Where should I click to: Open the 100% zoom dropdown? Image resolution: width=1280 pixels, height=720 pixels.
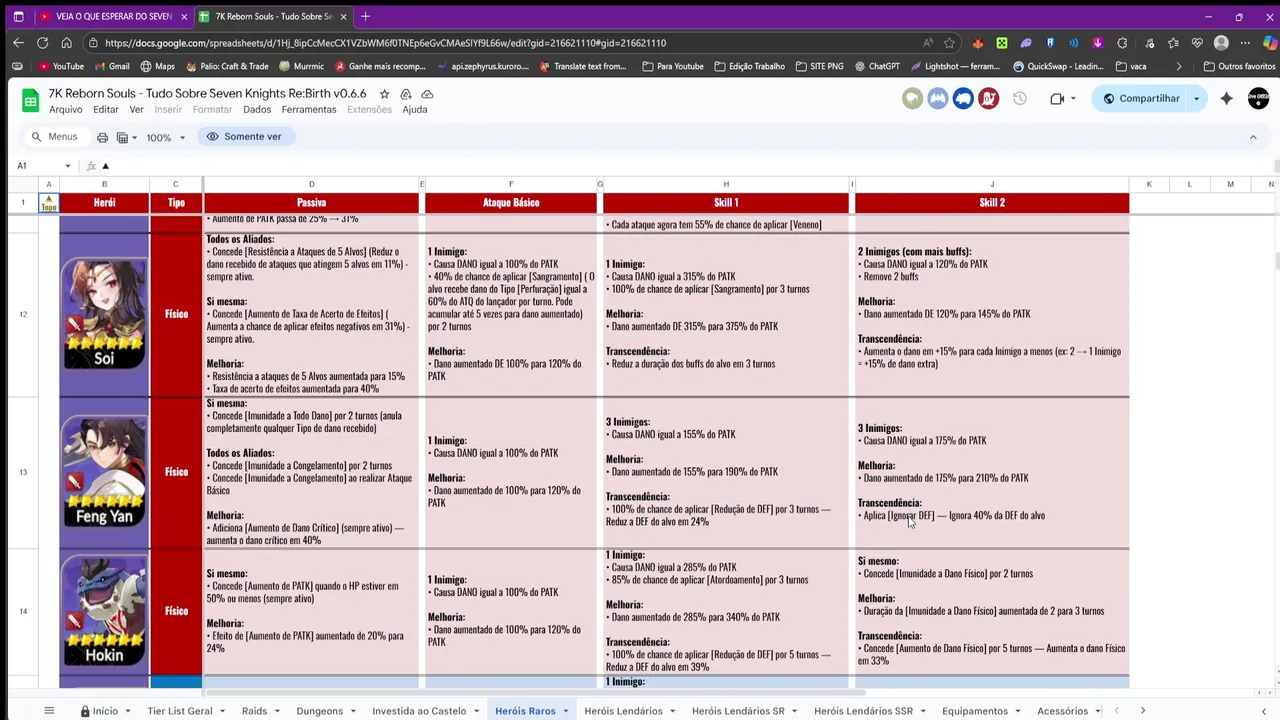click(166, 137)
